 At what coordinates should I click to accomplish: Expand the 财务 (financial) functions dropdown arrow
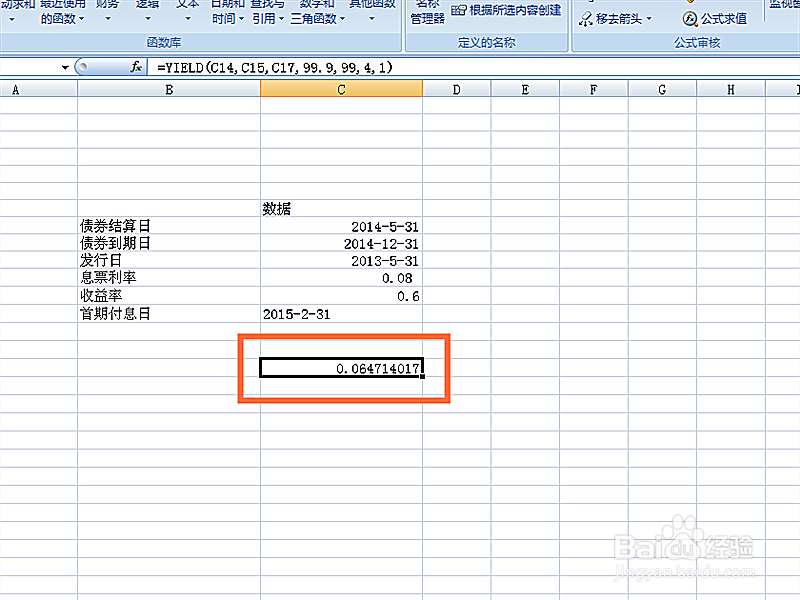click(x=108, y=19)
